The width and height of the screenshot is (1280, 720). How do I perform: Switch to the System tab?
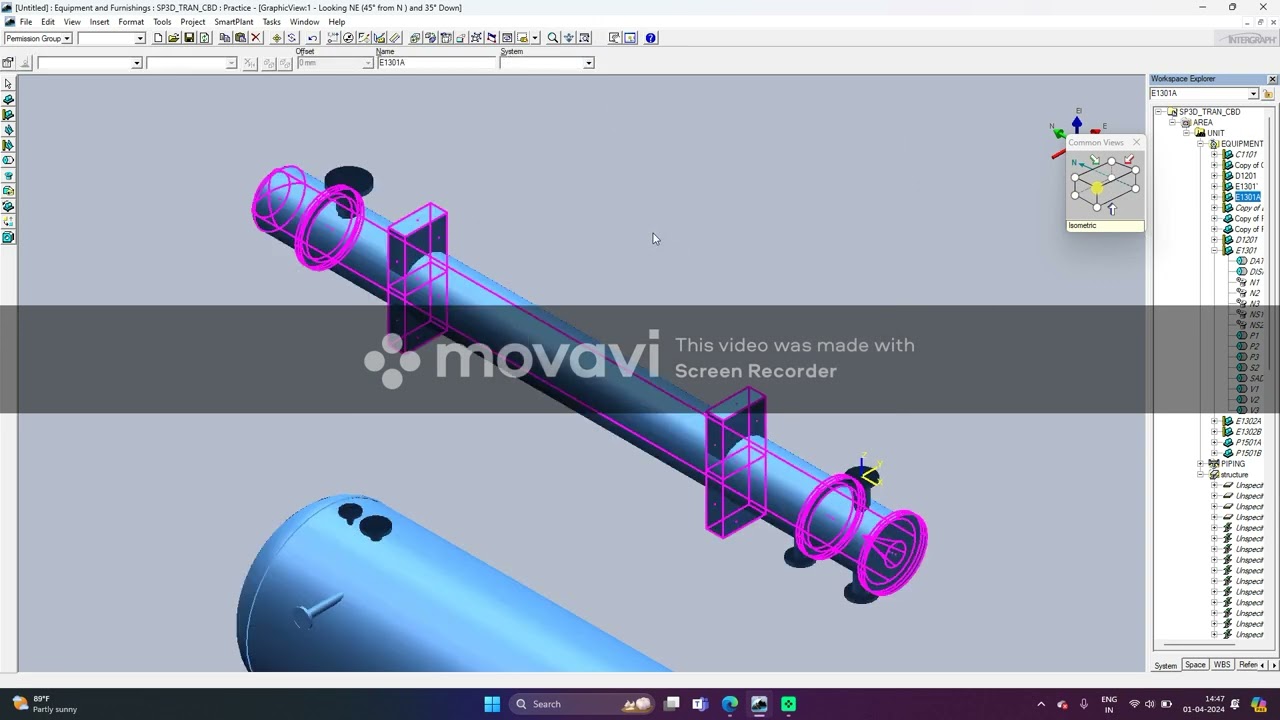coord(1166,665)
